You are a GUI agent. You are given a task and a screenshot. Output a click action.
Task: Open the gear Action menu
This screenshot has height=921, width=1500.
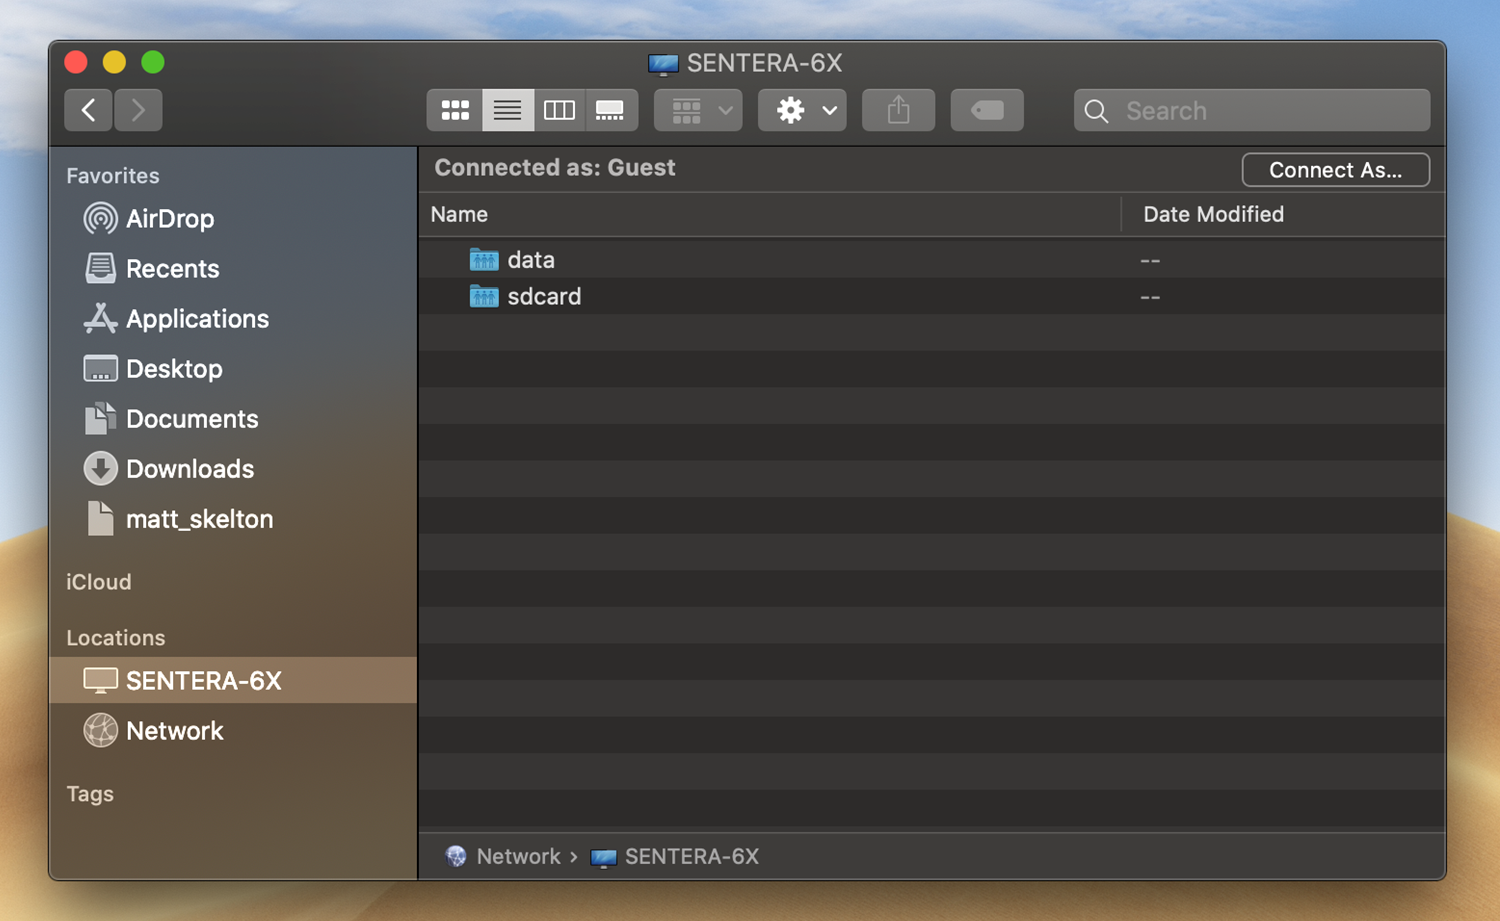[802, 110]
